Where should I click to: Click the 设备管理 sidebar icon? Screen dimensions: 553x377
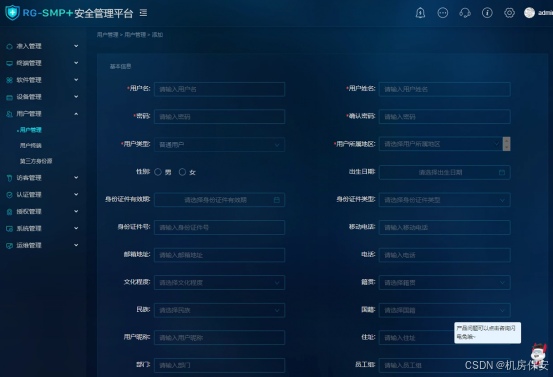[10, 97]
